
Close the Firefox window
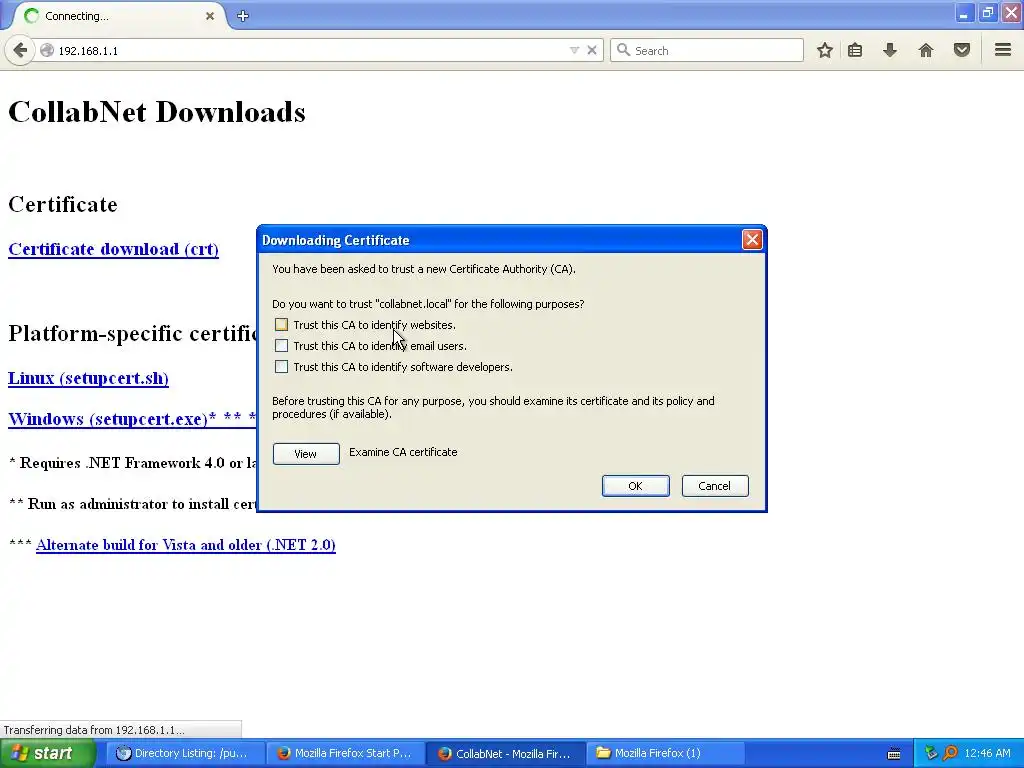tap(1011, 13)
